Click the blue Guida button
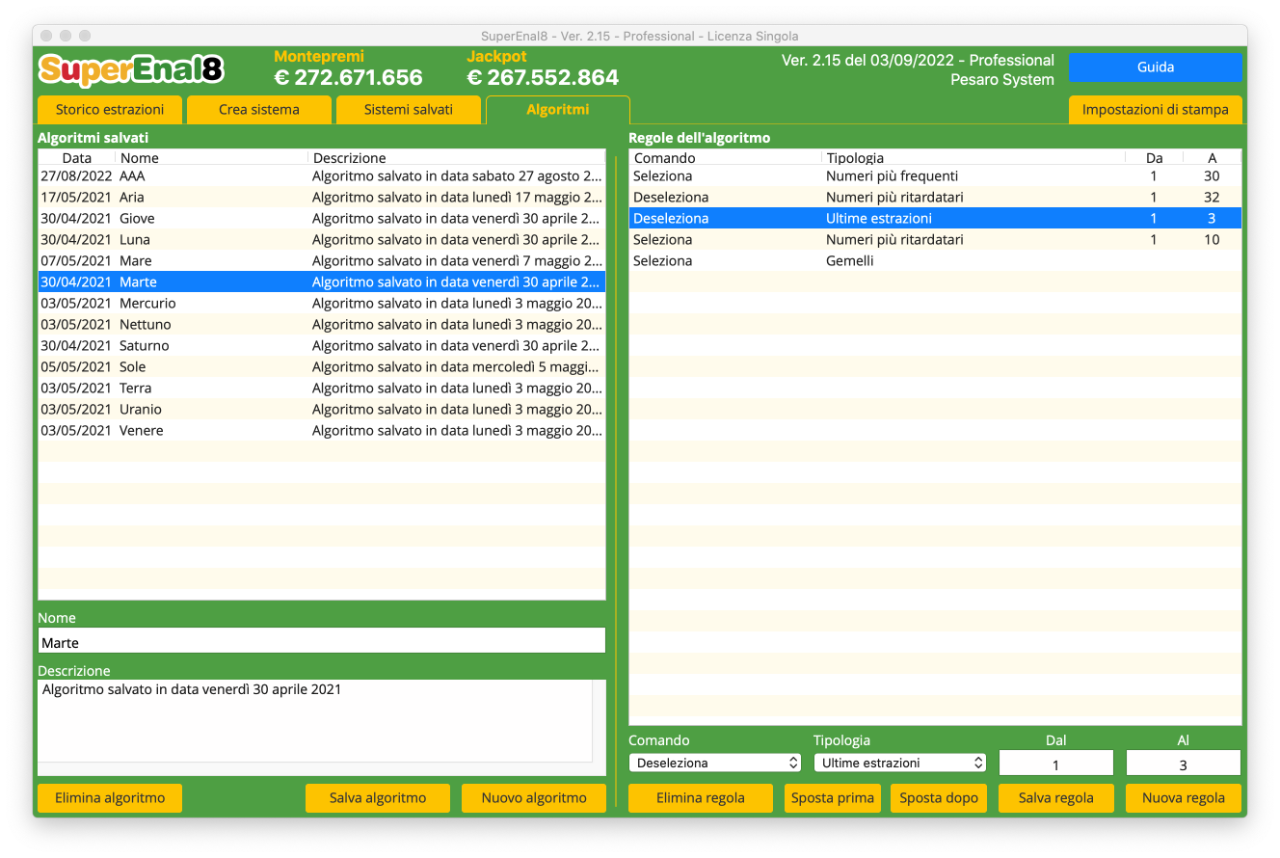This screenshot has width=1280, height=858. 1155,67
